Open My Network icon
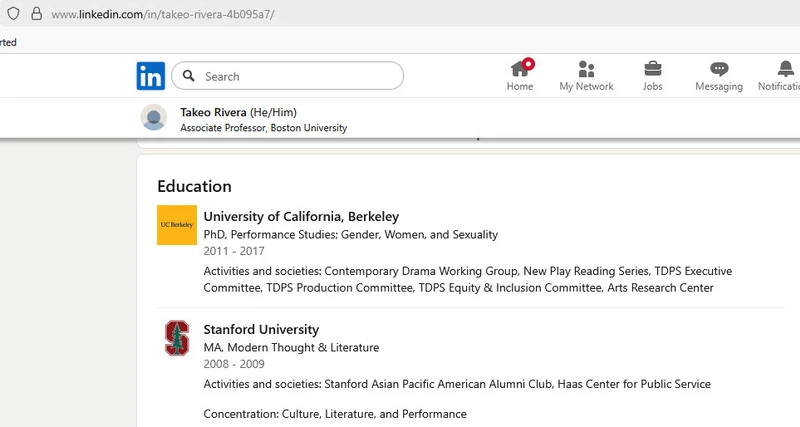This screenshot has width=800, height=427. [x=586, y=69]
